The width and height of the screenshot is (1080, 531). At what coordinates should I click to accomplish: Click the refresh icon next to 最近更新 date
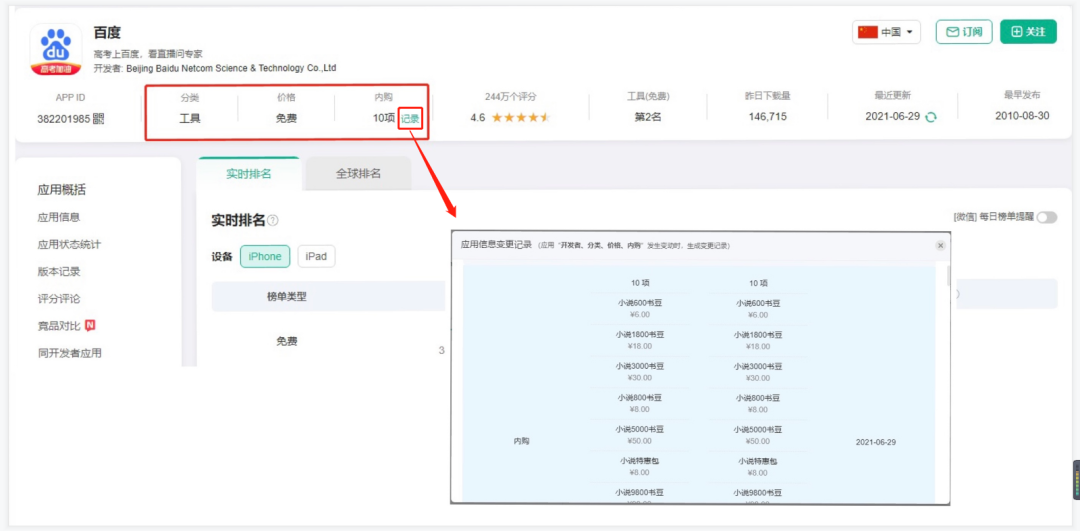(931, 117)
